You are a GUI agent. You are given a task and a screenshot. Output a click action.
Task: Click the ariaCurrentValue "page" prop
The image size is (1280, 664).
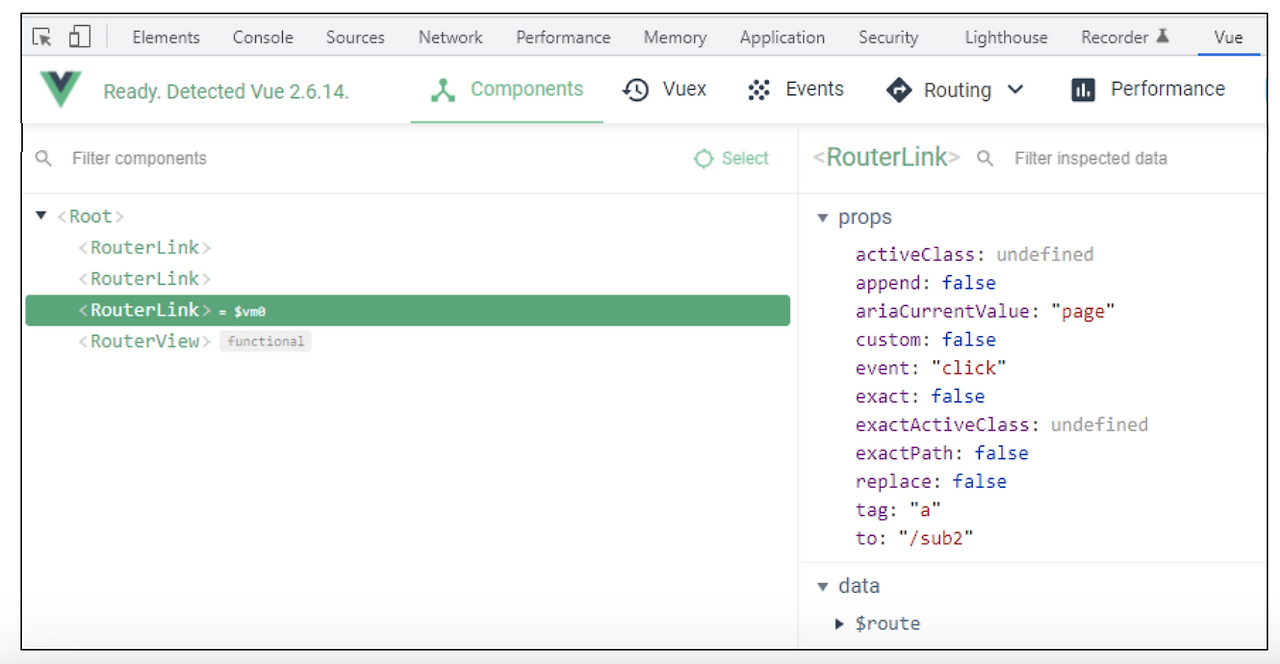(985, 311)
